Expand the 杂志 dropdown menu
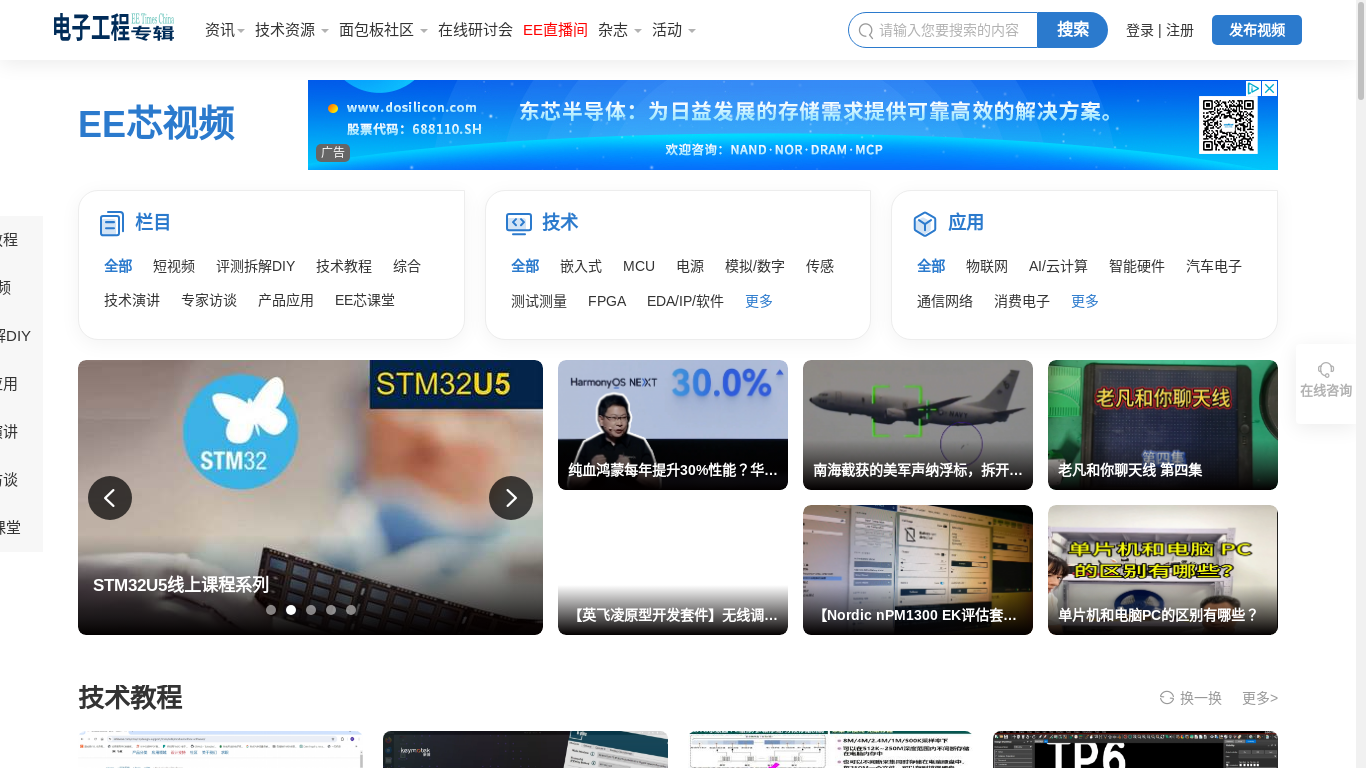The height and width of the screenshot is (768, 1366). [x=620, y=30]
